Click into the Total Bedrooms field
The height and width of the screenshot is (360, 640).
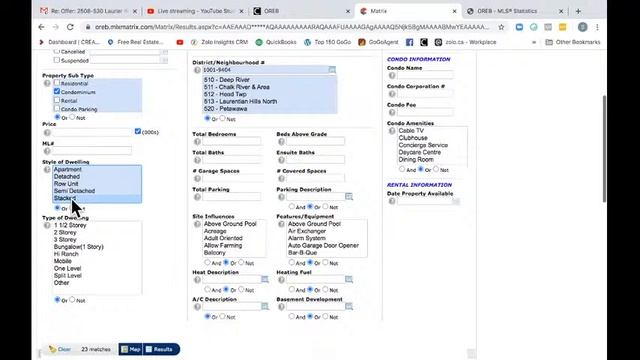coord(231,142)
